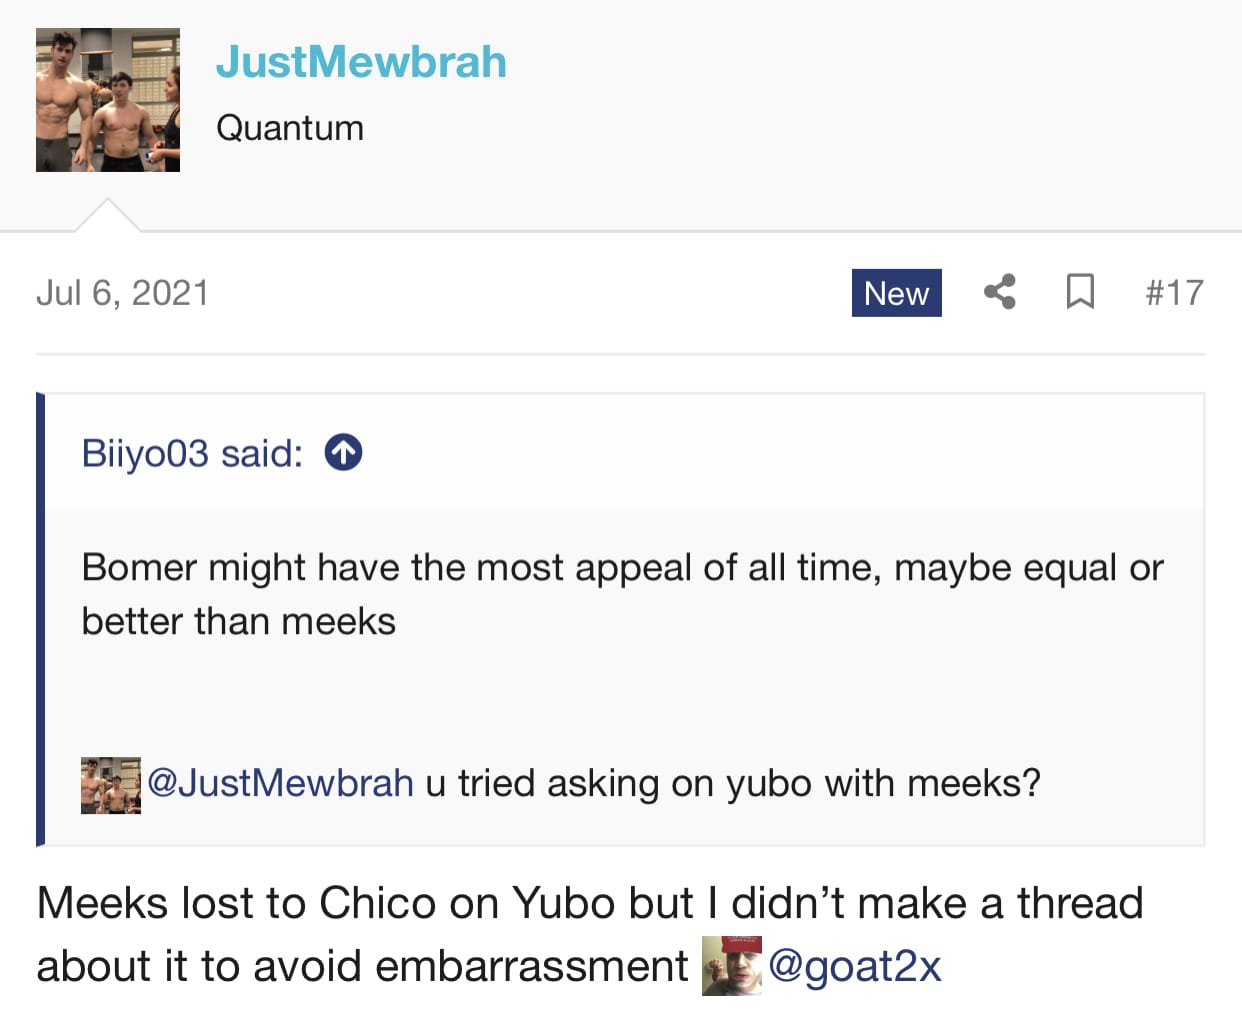Image resolution: width=1242 pixels, height=1013 pixels.
Task: Click the post header arrow pointer
Action: [x=107, y=215]
